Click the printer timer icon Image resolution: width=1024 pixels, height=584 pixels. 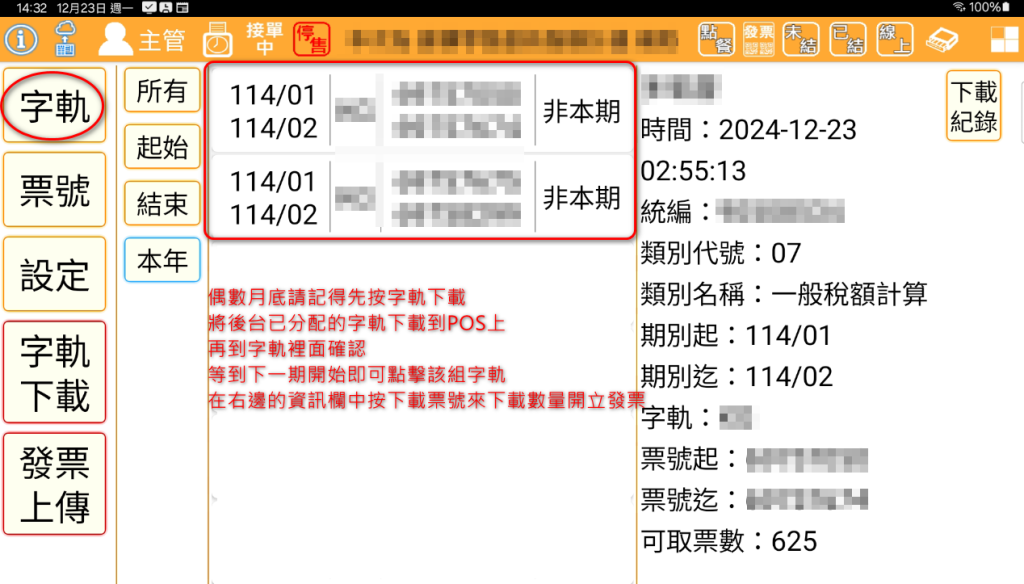[x=217, y=39]
